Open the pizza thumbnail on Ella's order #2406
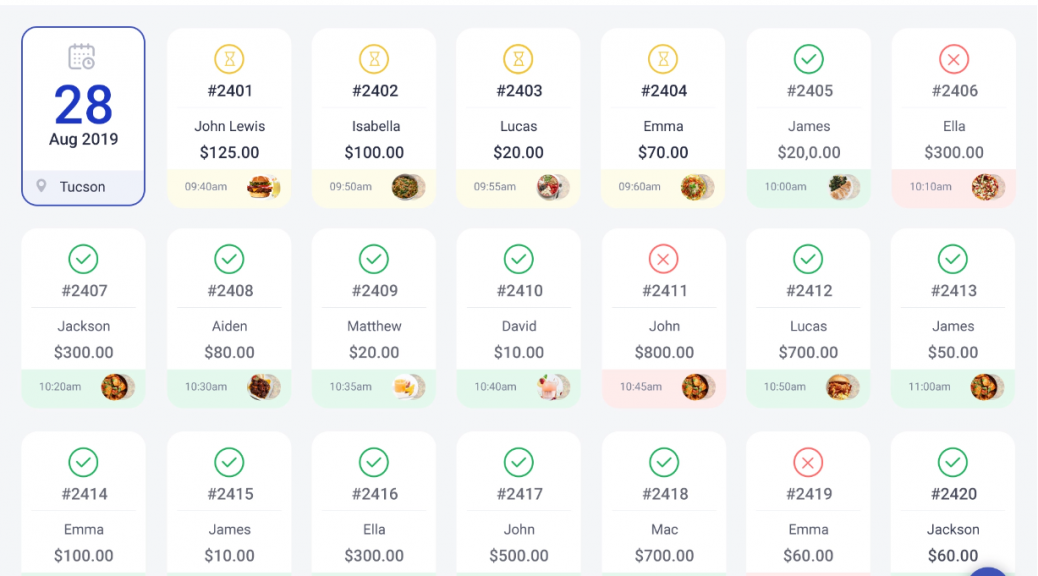 click(x=988, y=187)
